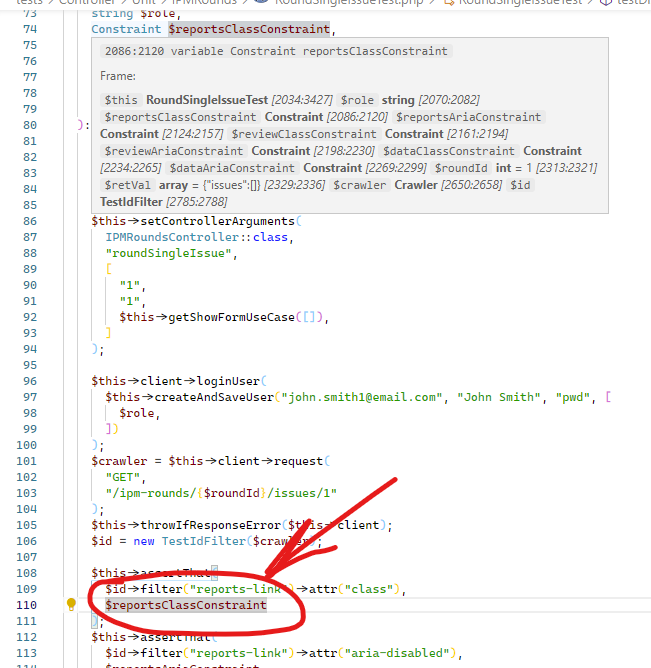Viewport: 651px width, 668px height.
Task: Click the $this chip in the hover tooltip
Action: click(x=121, y=100)
